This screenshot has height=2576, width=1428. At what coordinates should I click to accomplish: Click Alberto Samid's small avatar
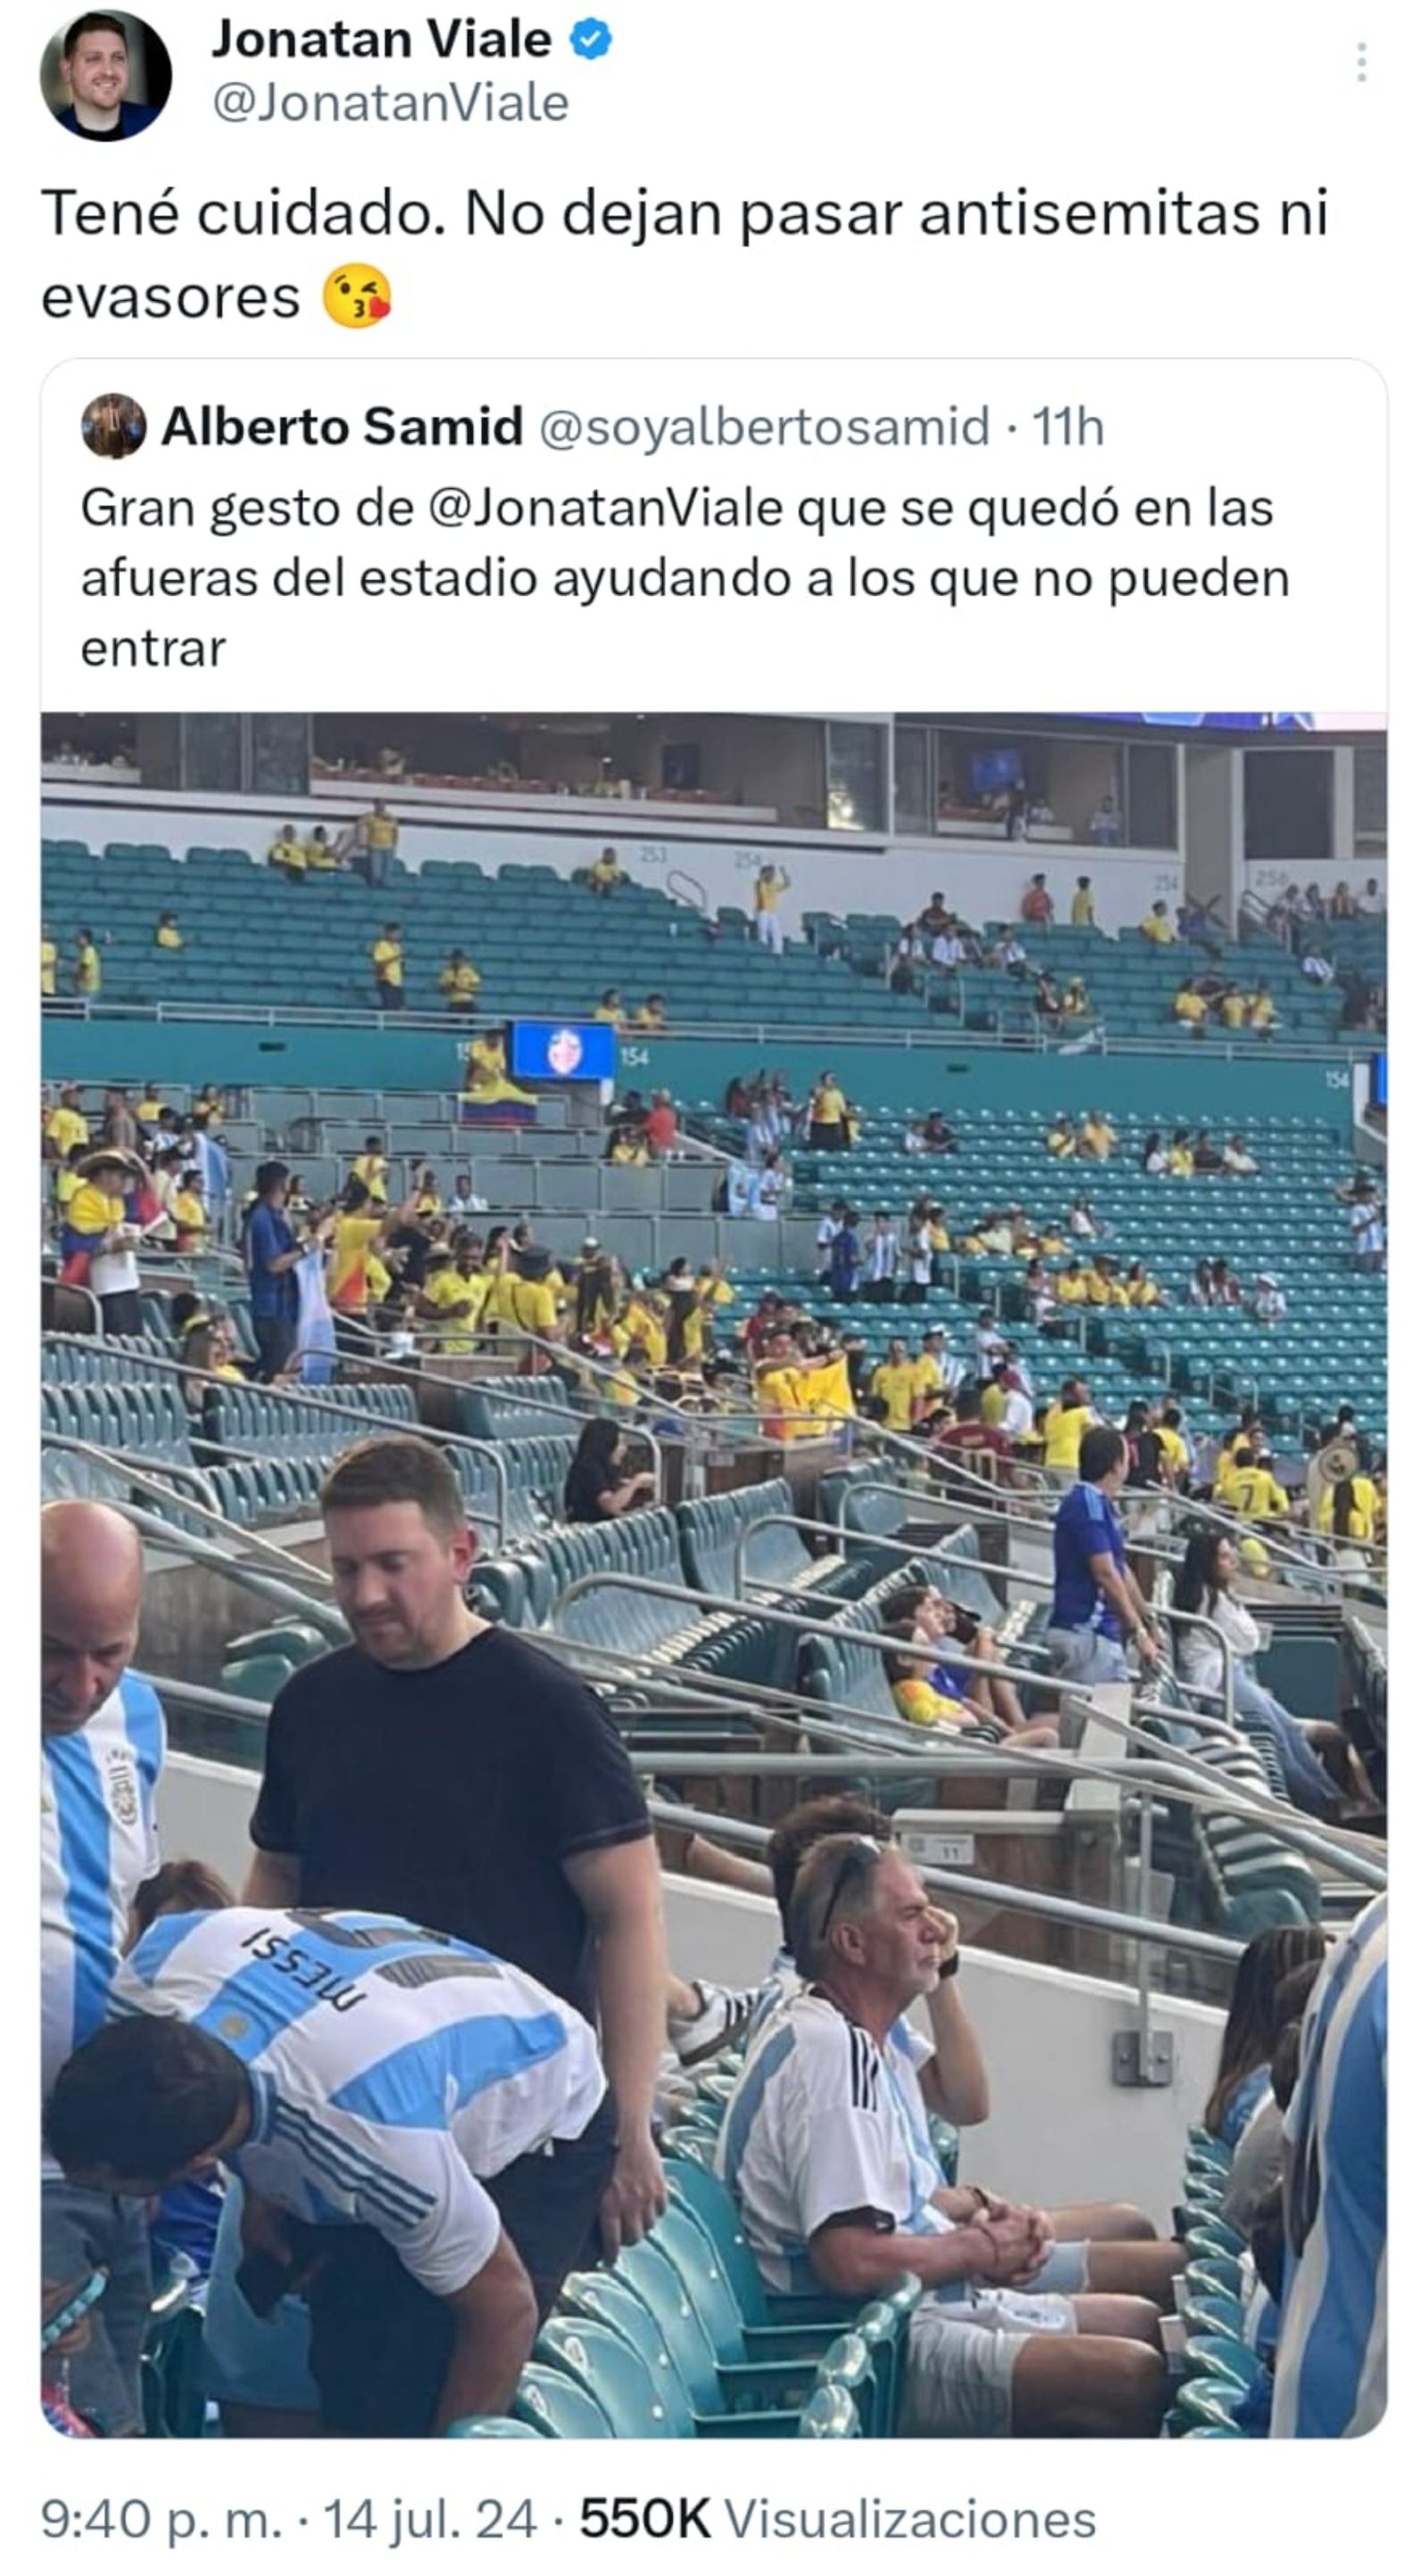coord(114,426)
